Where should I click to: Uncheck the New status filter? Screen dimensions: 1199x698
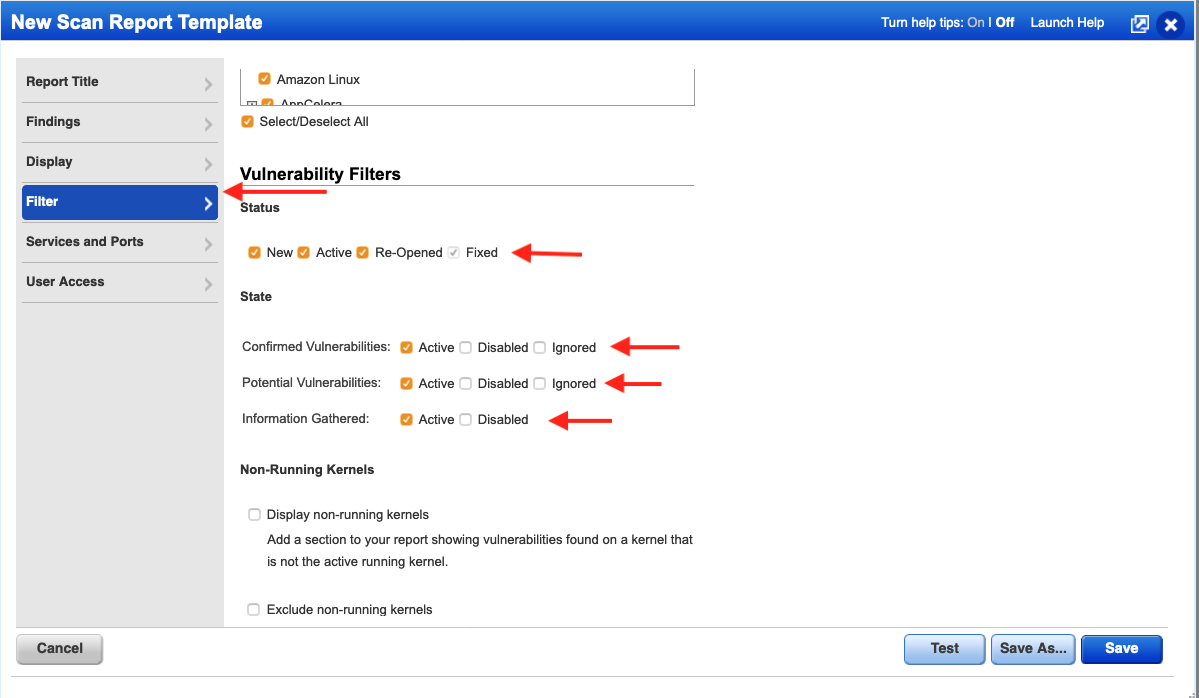[255, 252]
